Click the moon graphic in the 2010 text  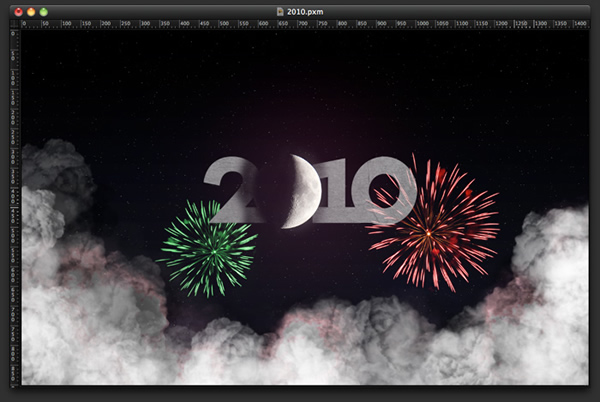(302, 191)
